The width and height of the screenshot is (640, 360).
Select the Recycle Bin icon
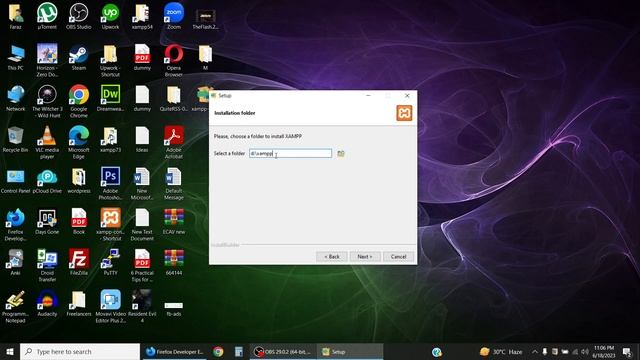pyautogui.click(x=16, y=140)
